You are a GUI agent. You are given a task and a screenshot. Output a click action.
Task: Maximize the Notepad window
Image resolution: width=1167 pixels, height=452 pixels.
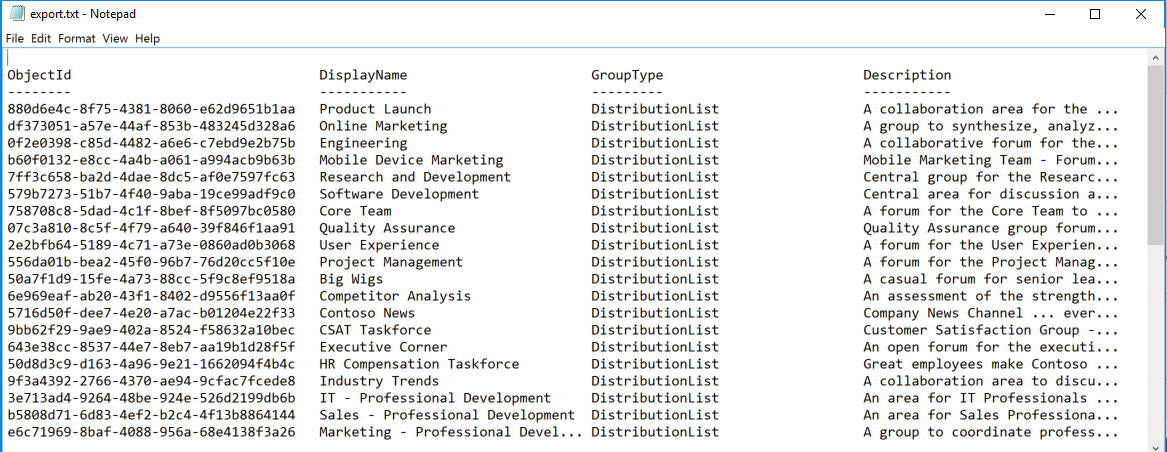[x=1095, y=14]
